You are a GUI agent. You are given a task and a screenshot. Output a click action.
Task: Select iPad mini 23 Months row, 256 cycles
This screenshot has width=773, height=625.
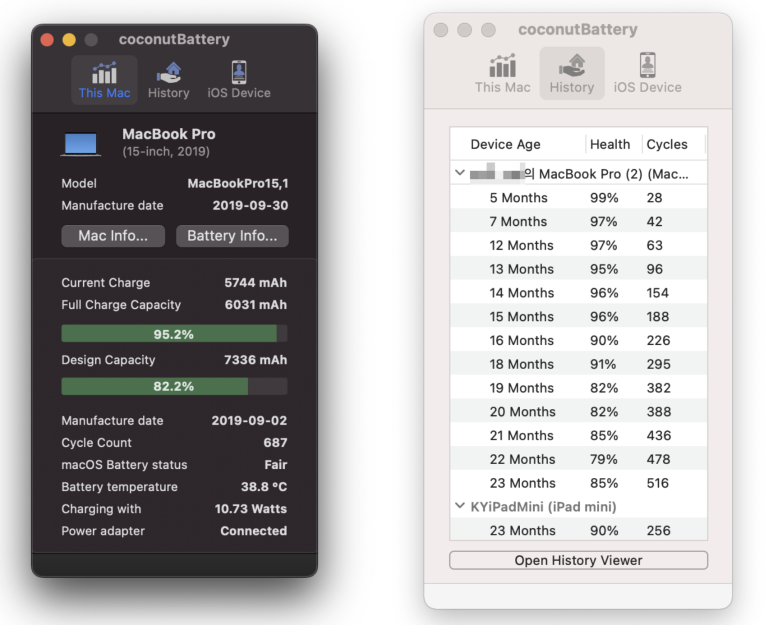click(x=578, y=530)
